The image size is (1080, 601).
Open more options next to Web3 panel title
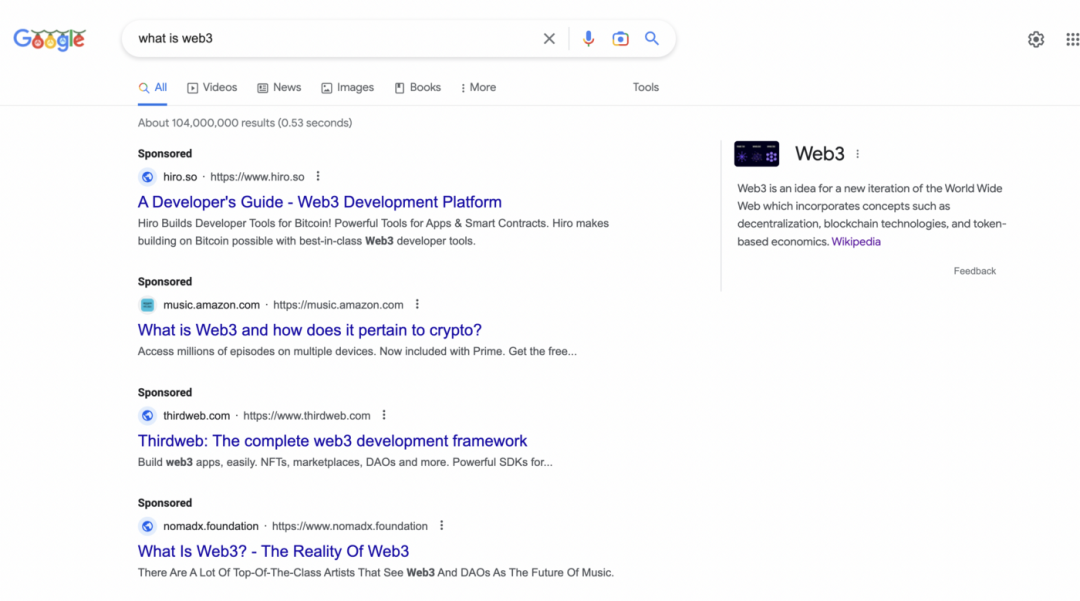[857, 154]
